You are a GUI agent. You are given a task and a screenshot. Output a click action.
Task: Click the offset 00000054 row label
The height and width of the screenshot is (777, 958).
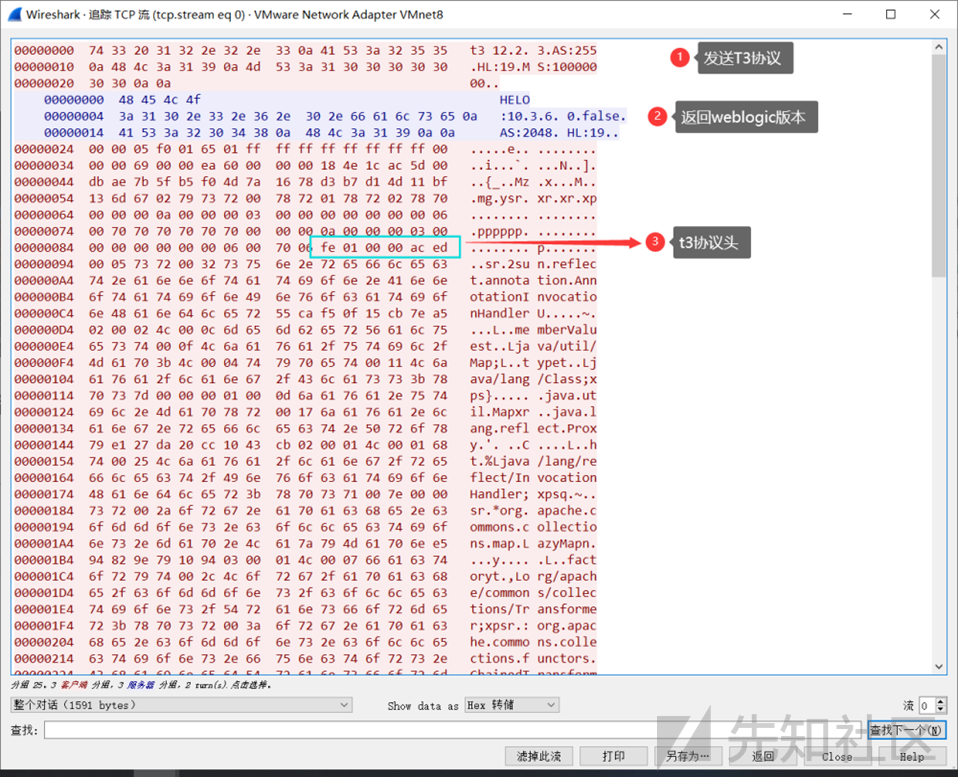[x=44, y=199]
